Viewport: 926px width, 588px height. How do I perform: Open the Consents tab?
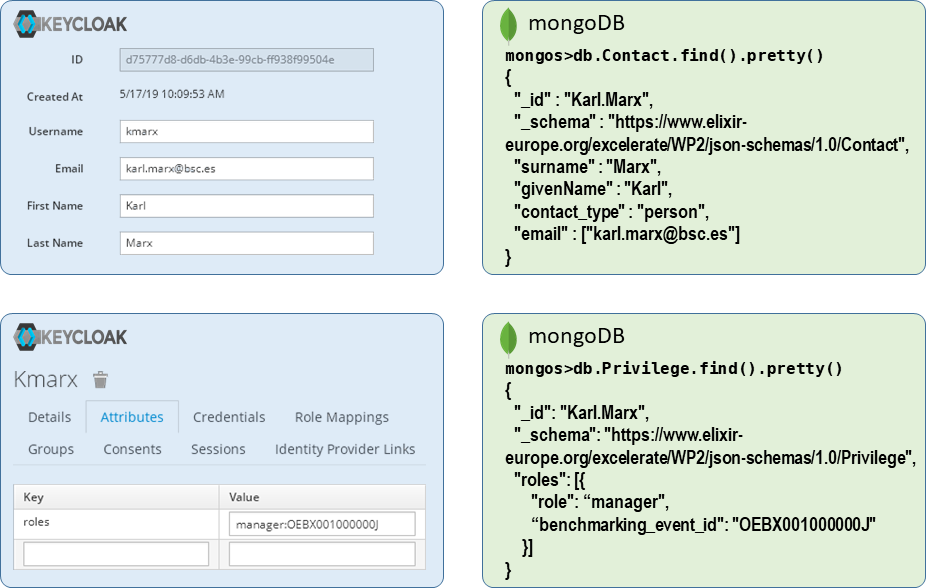coord(132,449)
